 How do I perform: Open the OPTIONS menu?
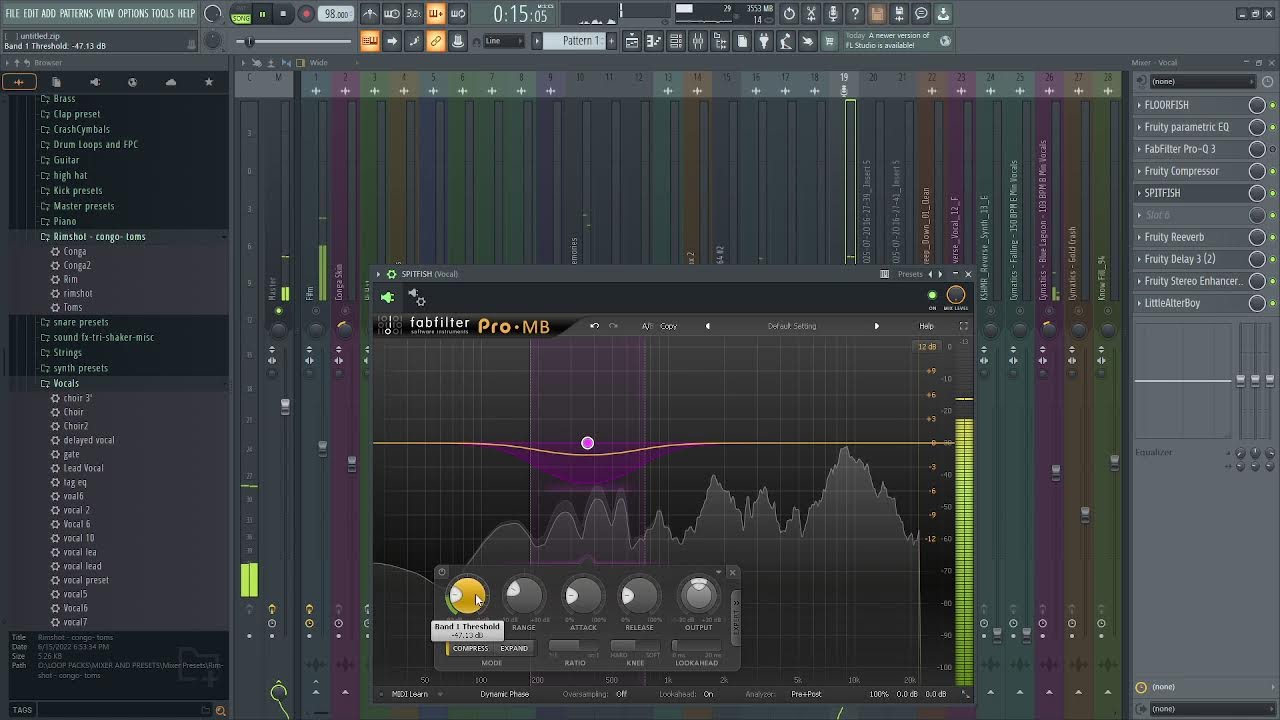pyautogui.click(x=133, y=13)
